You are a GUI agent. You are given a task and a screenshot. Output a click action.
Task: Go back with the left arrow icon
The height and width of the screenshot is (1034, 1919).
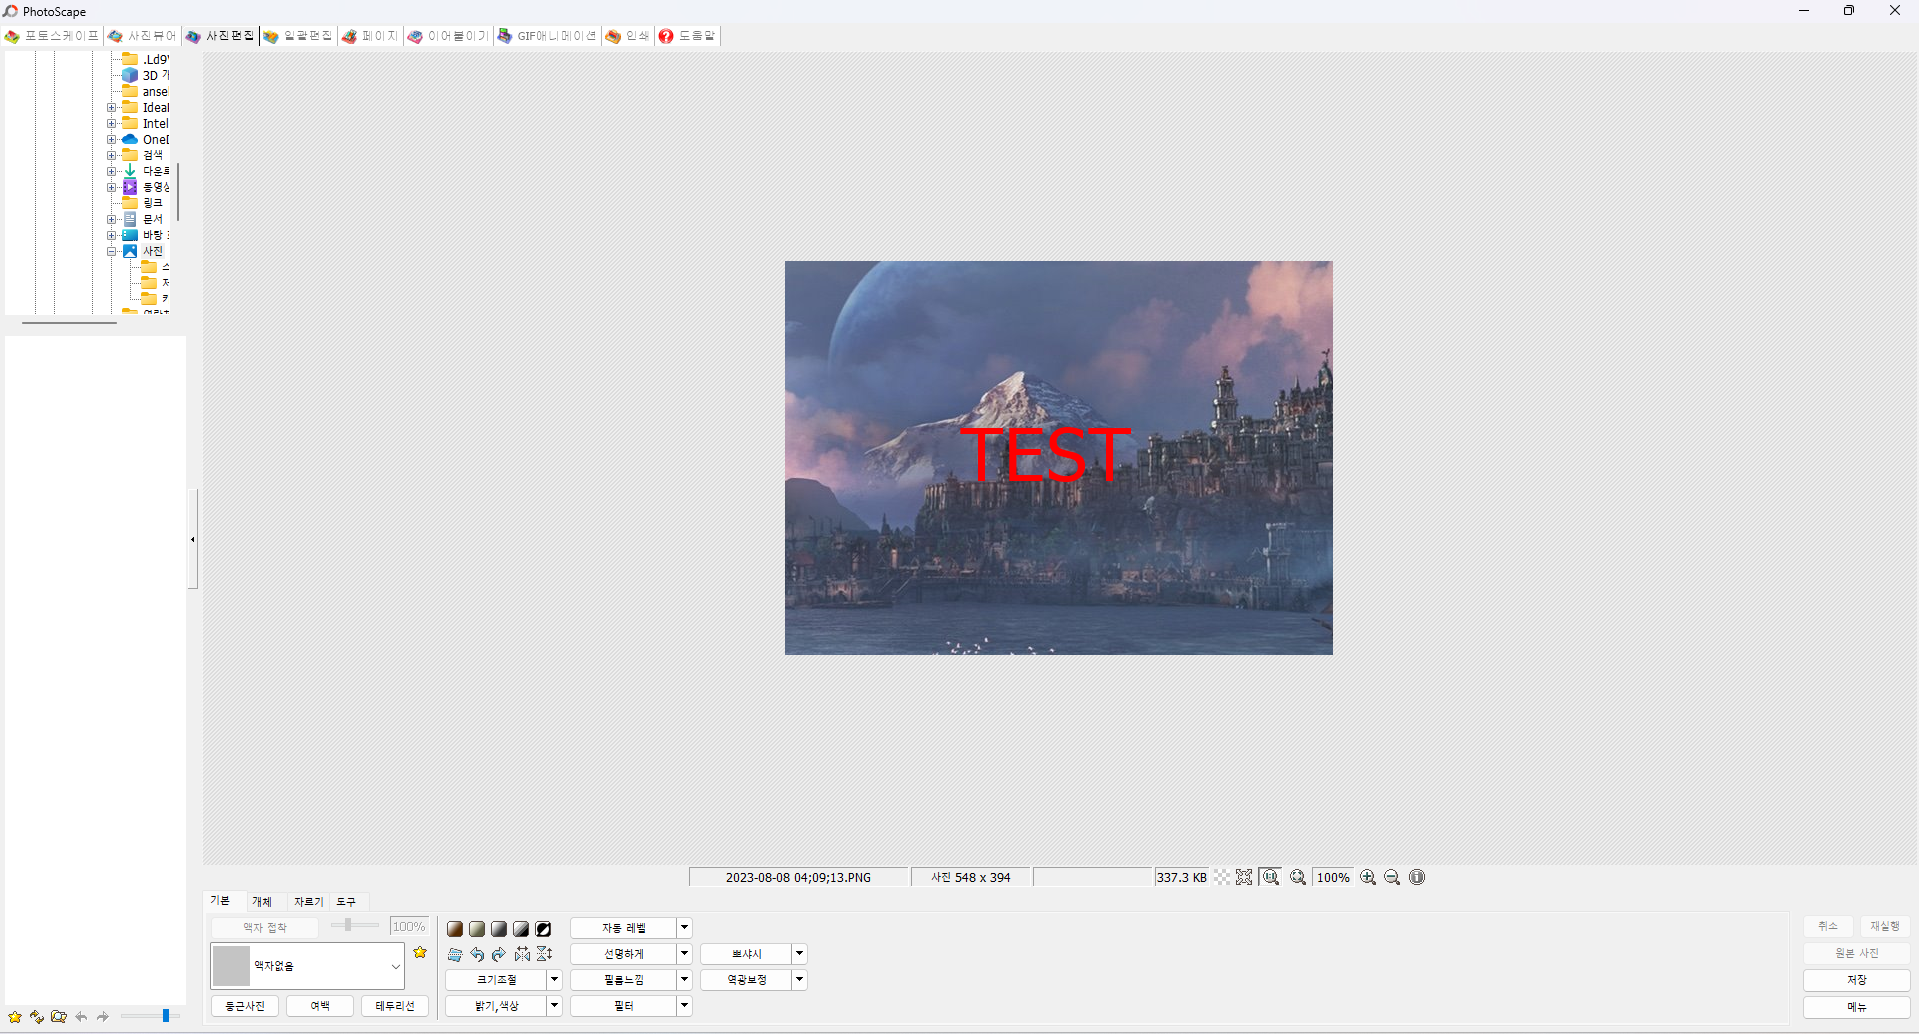coord(81,1017)
